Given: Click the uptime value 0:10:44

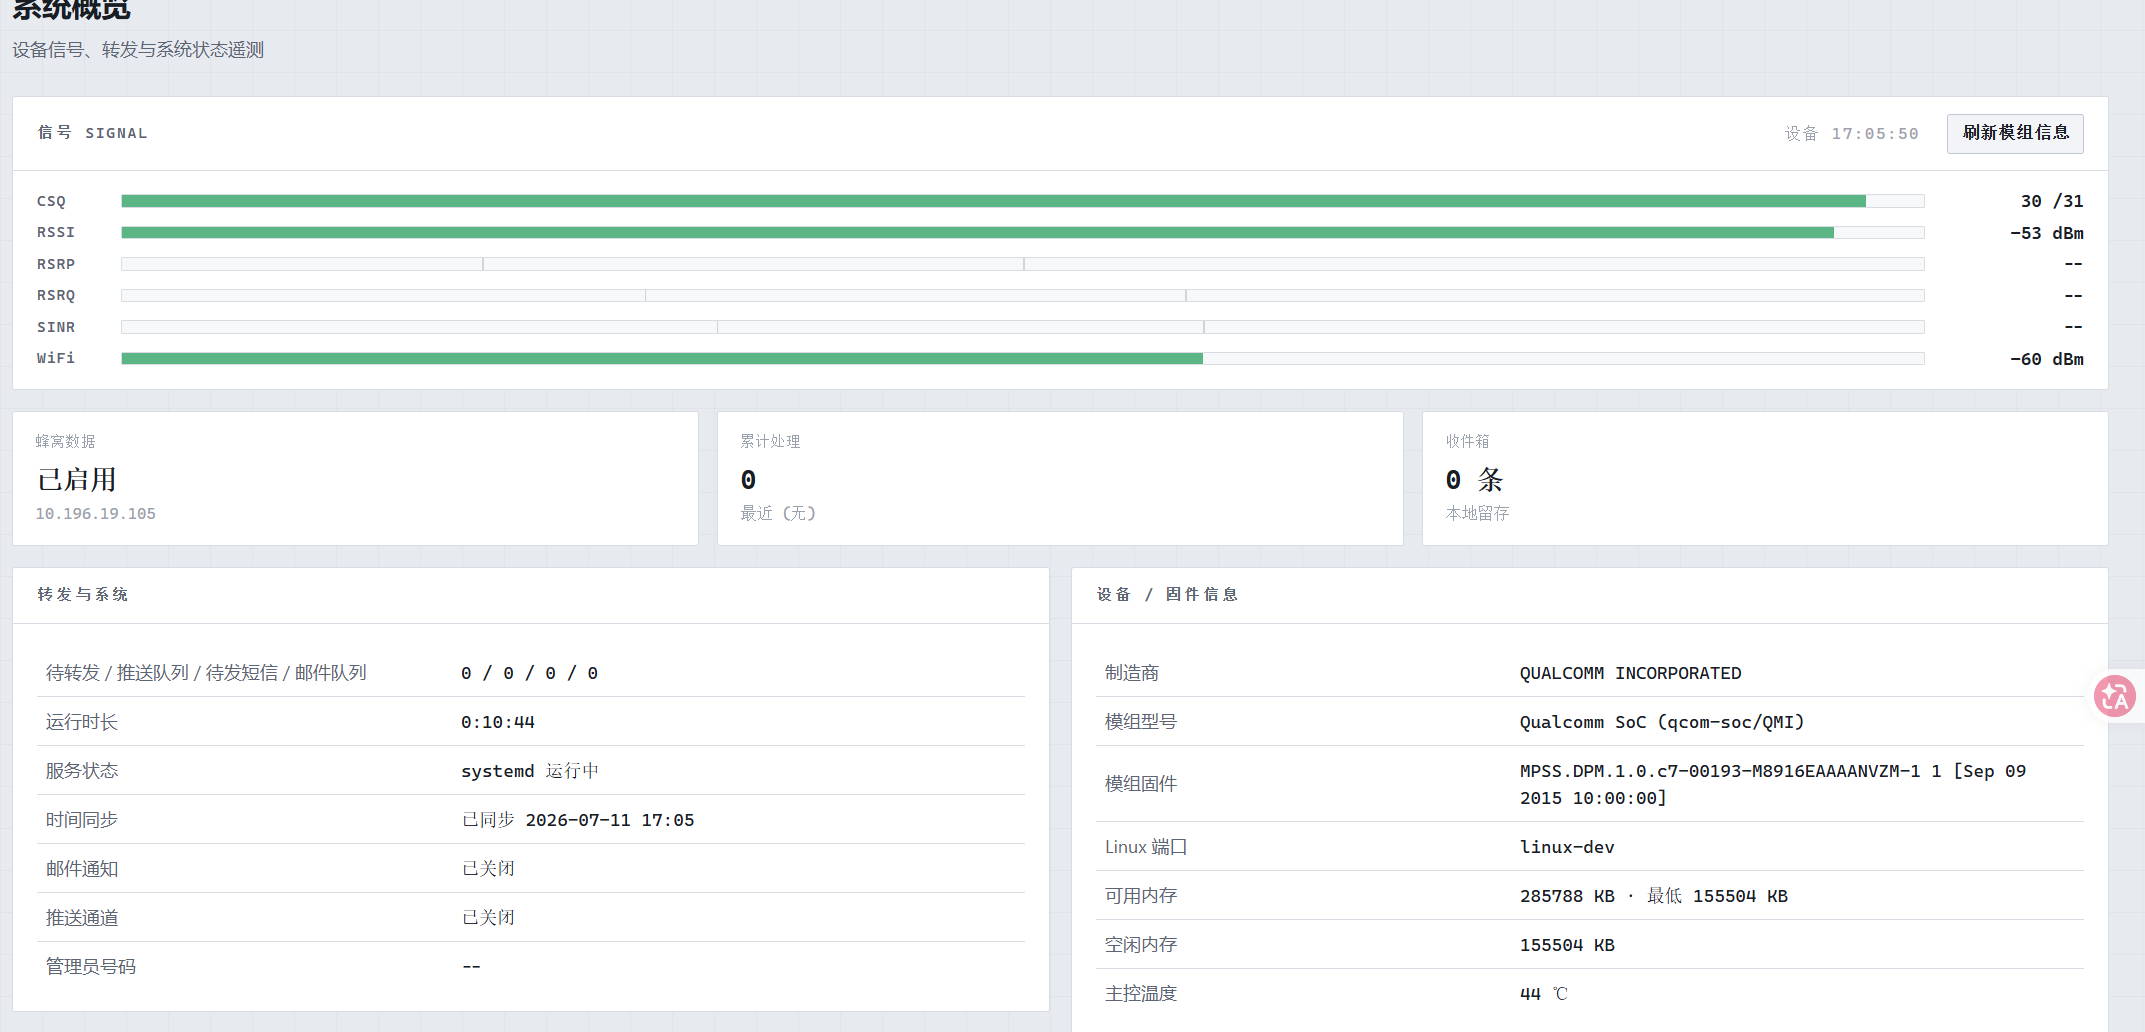Looking at the screenshot, I should [x=498, y=722].
